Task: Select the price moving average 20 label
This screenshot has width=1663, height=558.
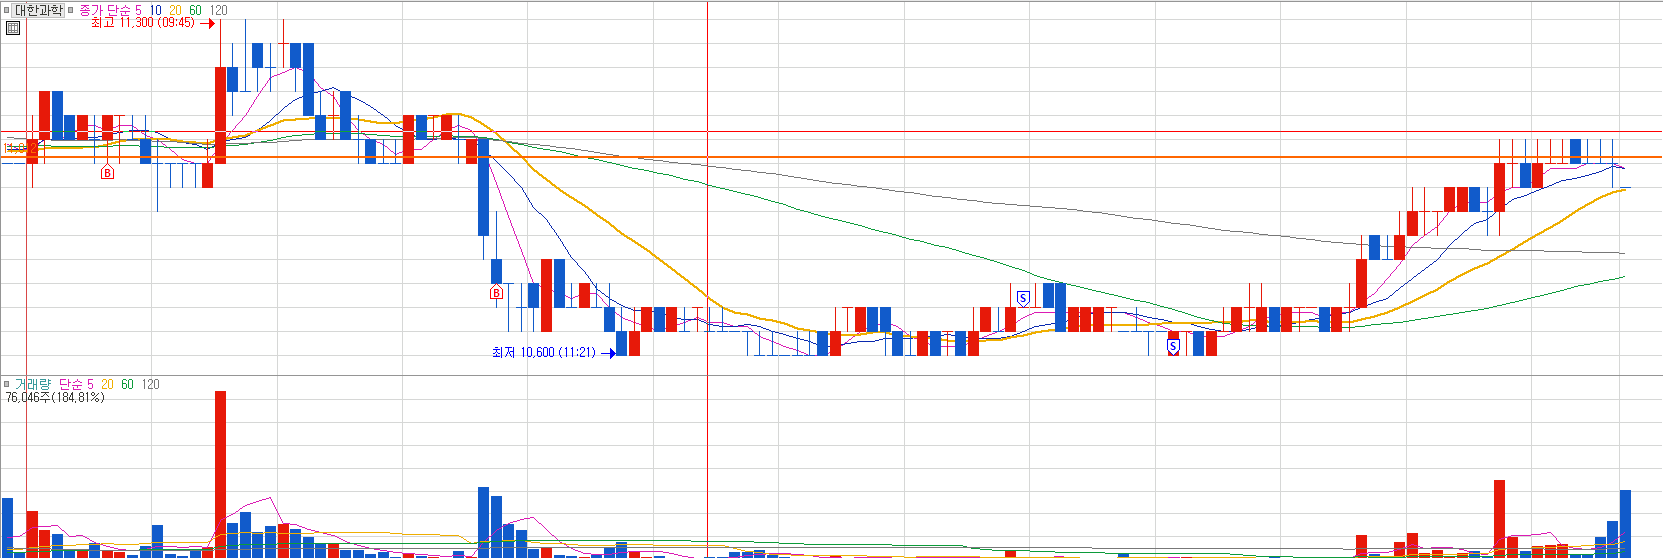Action: pos(175,10)
